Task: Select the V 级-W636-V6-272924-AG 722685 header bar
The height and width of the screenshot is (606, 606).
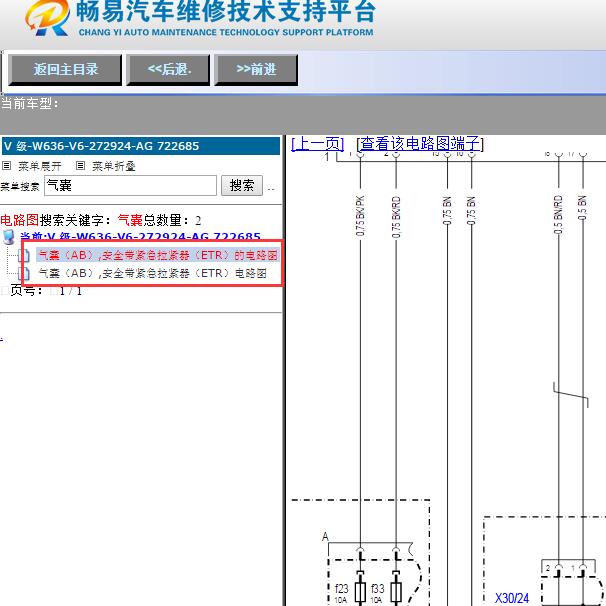Action: pyautogui.click(x=141, y=146)
